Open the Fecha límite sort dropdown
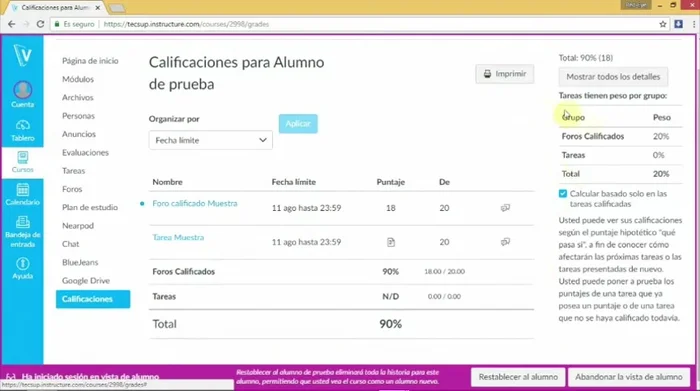Image resolution: width=700 pixels, height=391 pixels. 211,140
